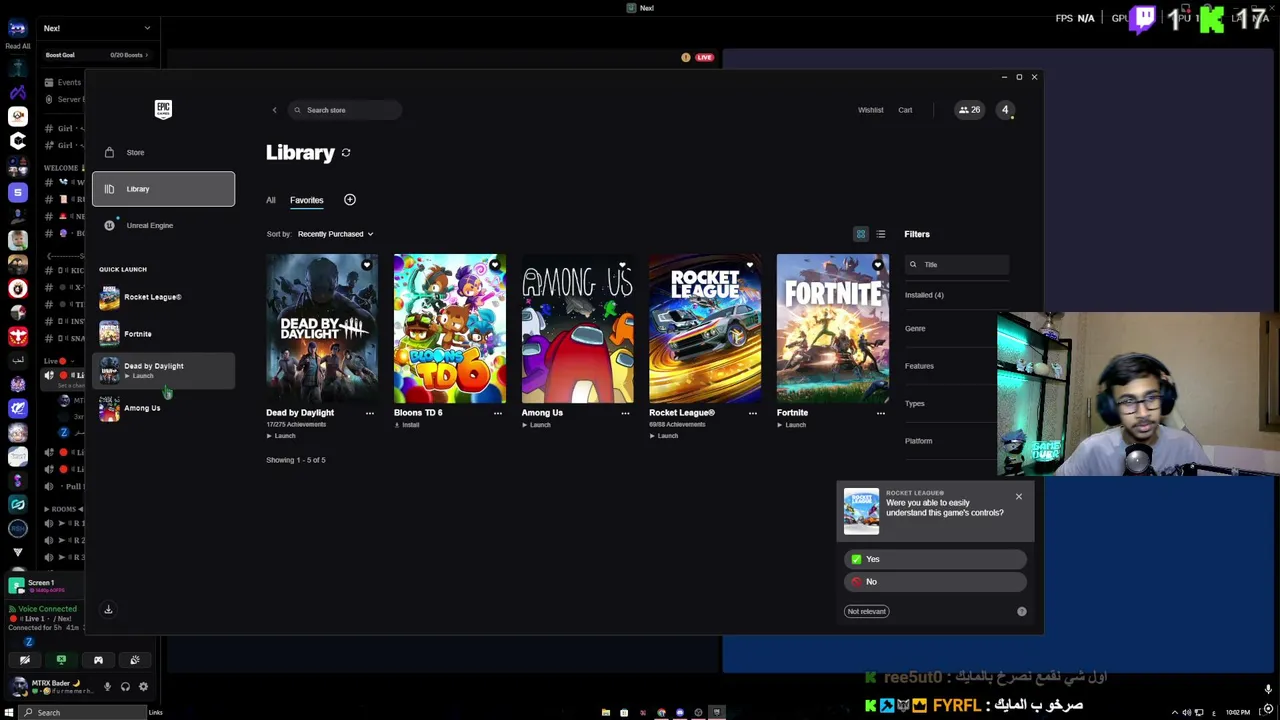Image resolution: width=1280 pixels, height=720 pixels.
Task: Unfavorite Rocket League heart icon
Action: pos(750,265)
